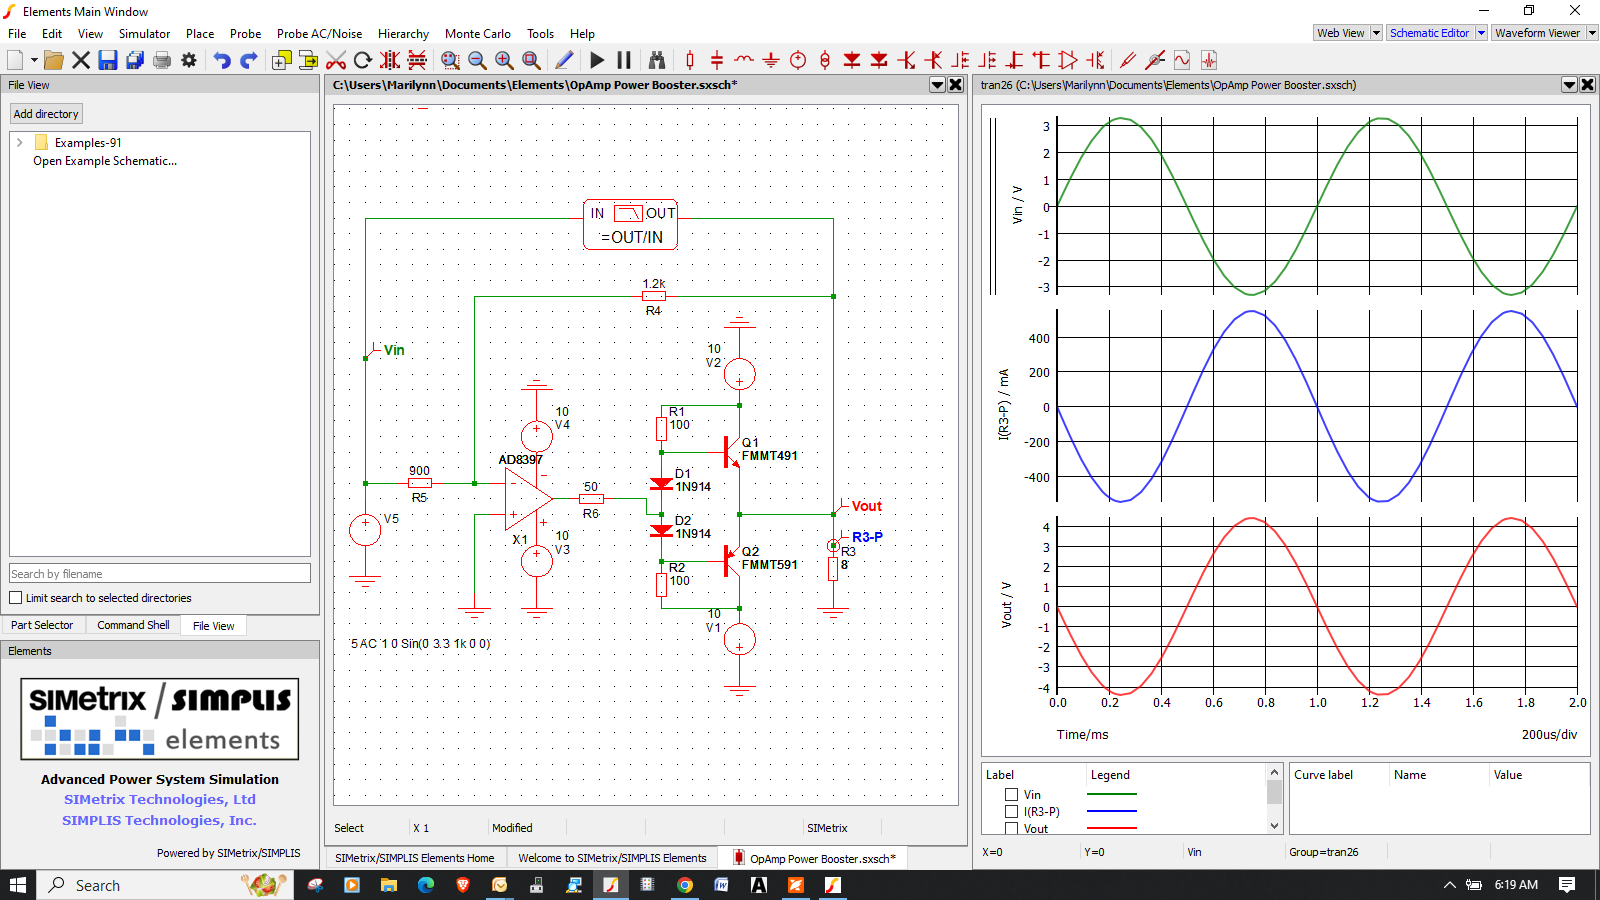The image size is (1600, 900).
Task: Click the Undo arrow icon
Action: pos(222,60)
